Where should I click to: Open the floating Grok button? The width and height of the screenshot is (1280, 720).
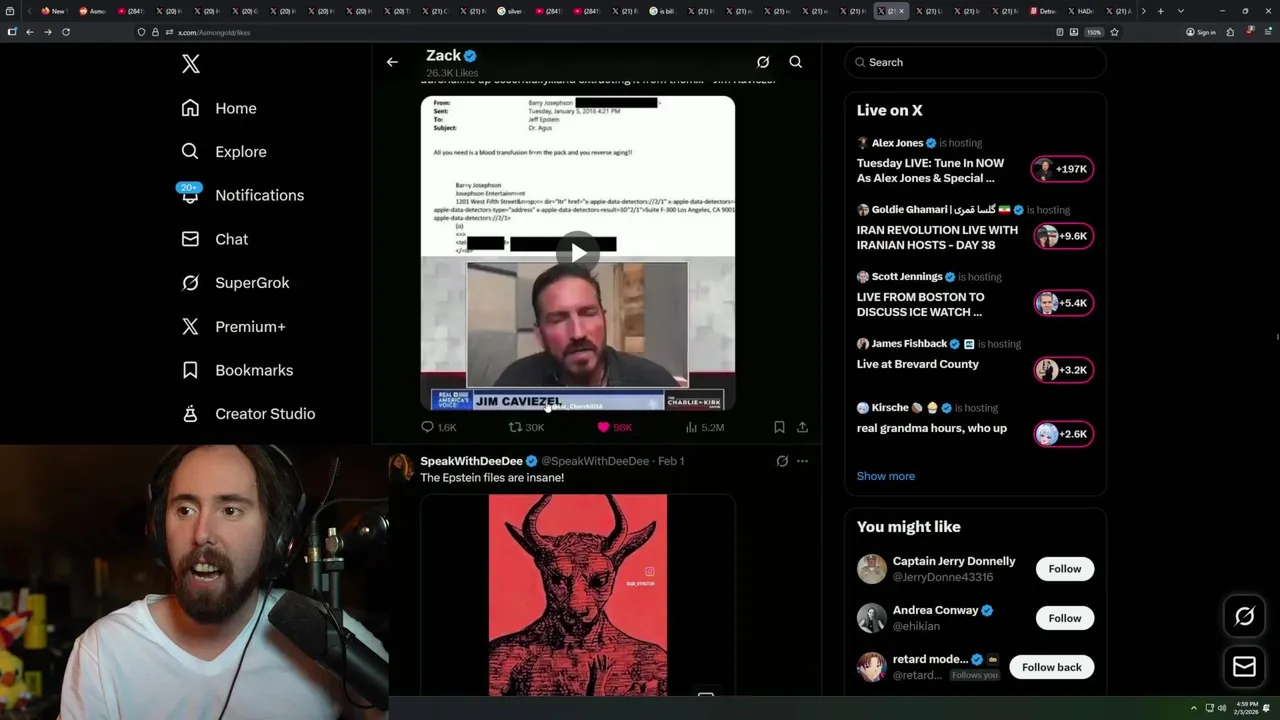(x=1244, y=617)
